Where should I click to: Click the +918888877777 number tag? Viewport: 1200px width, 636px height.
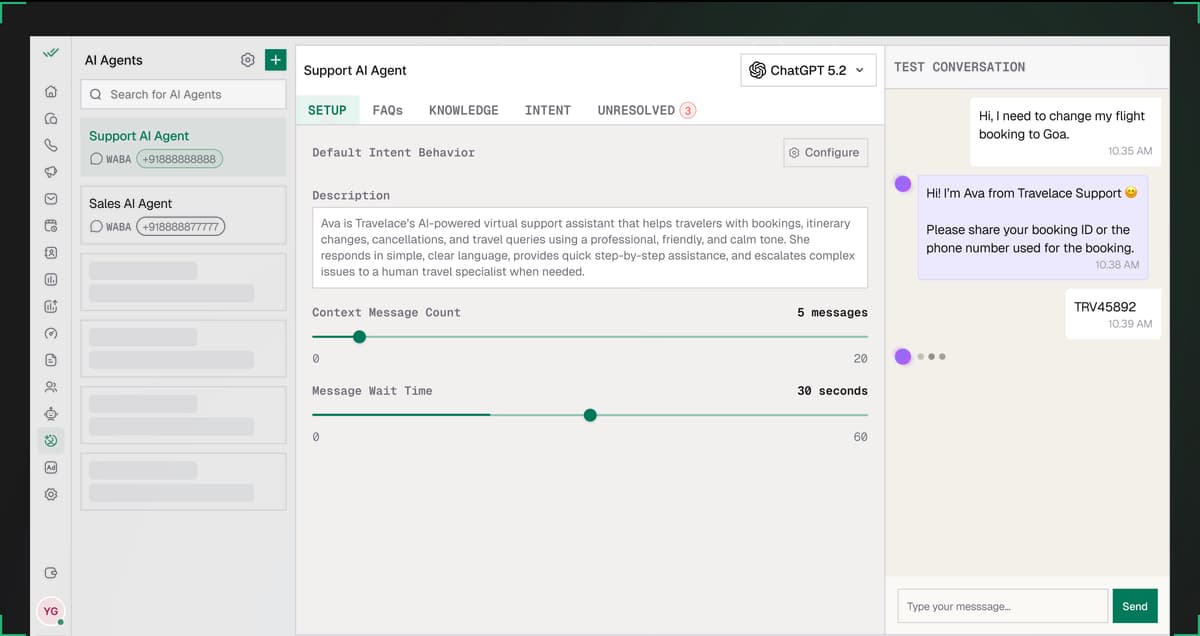pos(181,227)
